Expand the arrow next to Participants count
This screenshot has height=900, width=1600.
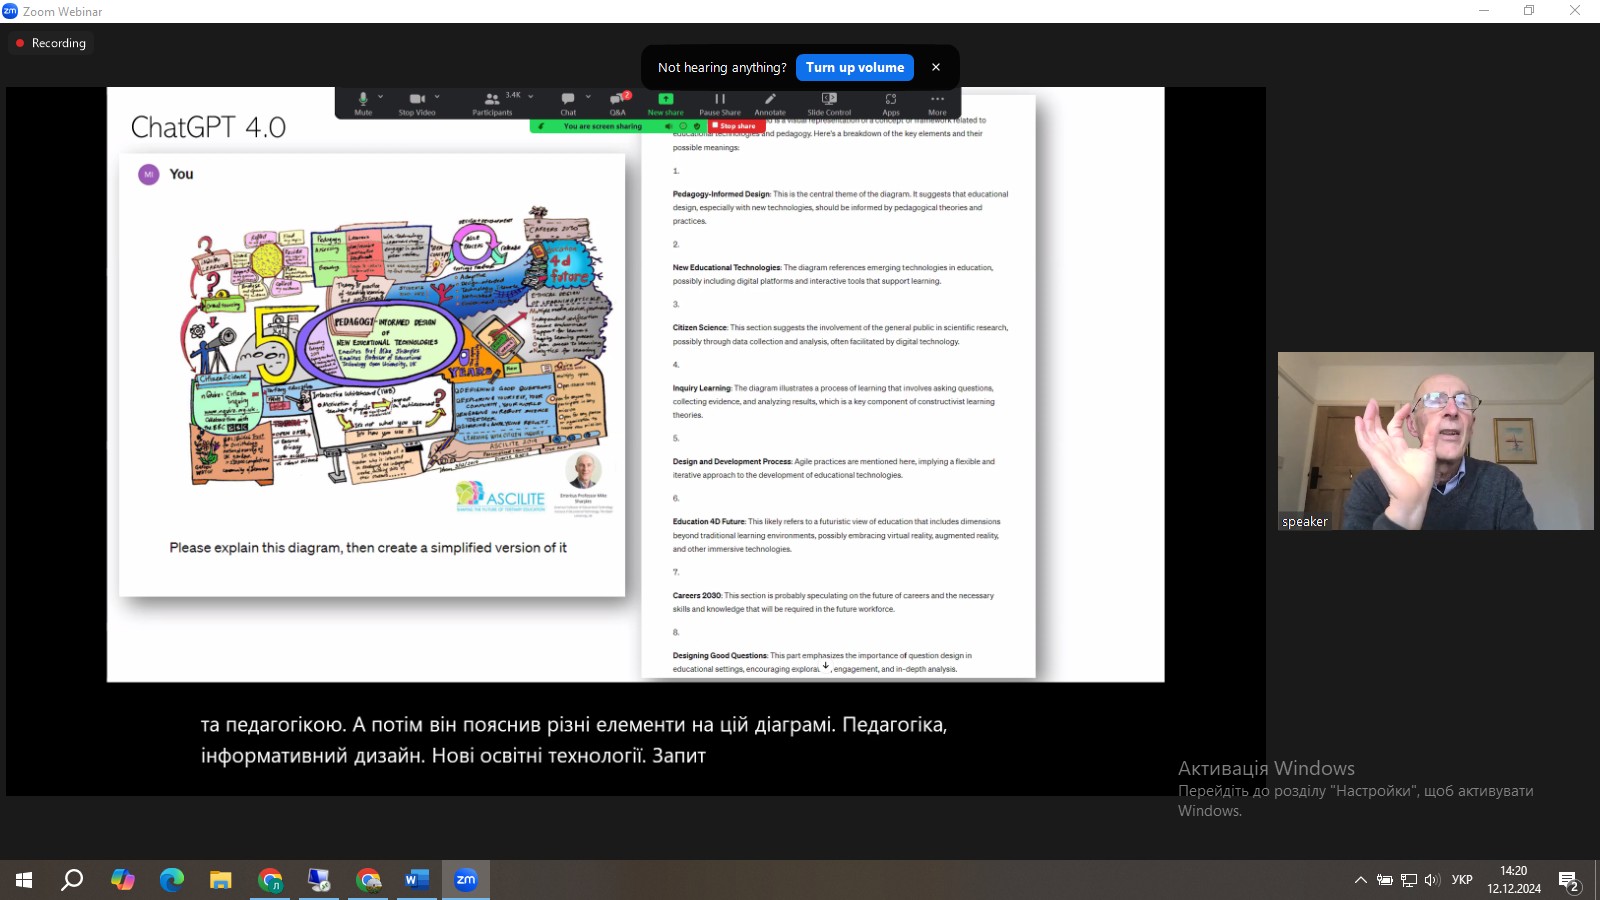pos(531,96)
